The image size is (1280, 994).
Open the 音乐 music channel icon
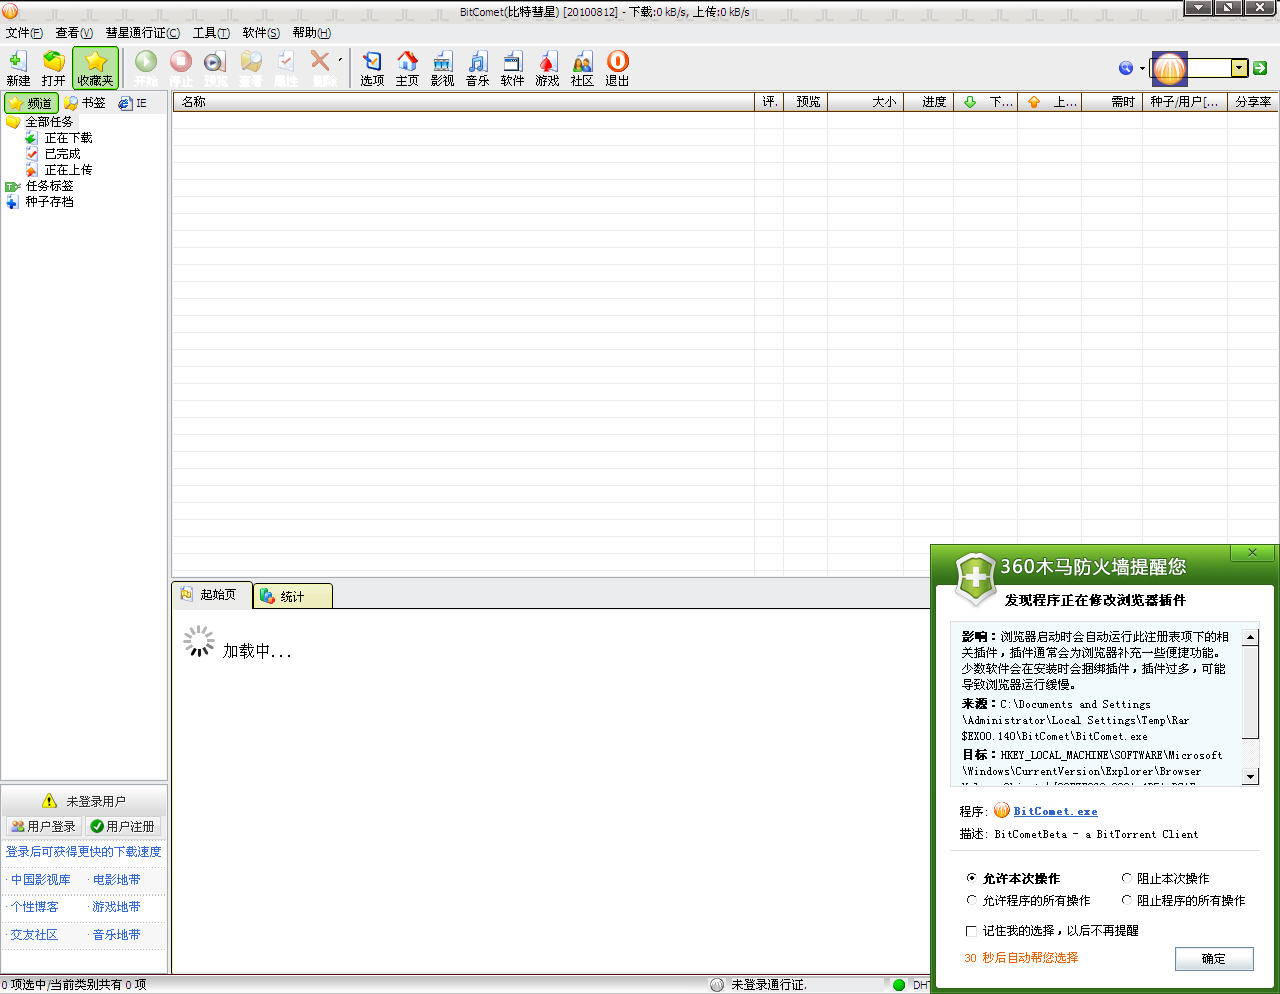[477, 68]
